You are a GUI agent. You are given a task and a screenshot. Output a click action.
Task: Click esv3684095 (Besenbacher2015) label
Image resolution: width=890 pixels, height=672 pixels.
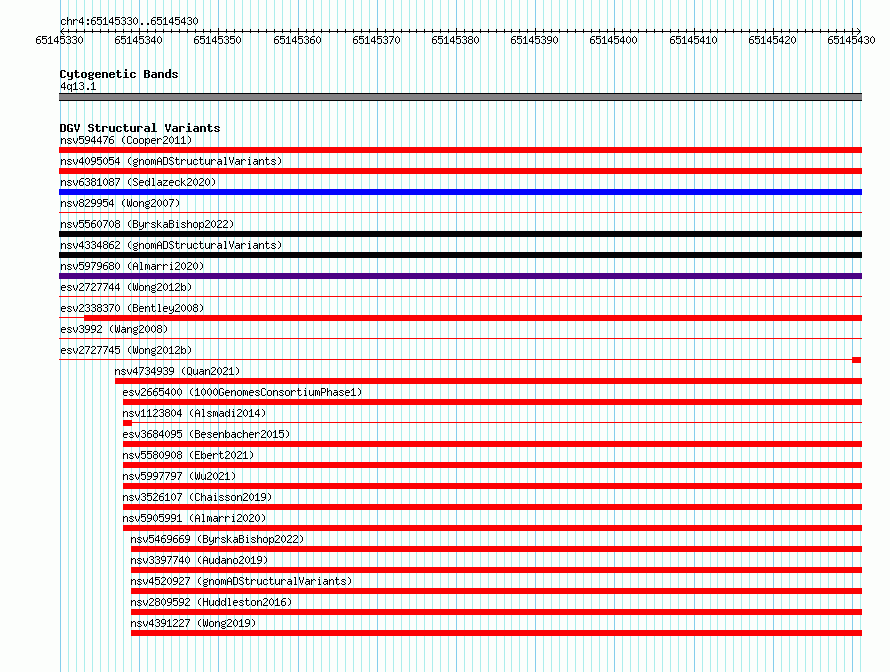click(206, 434)
